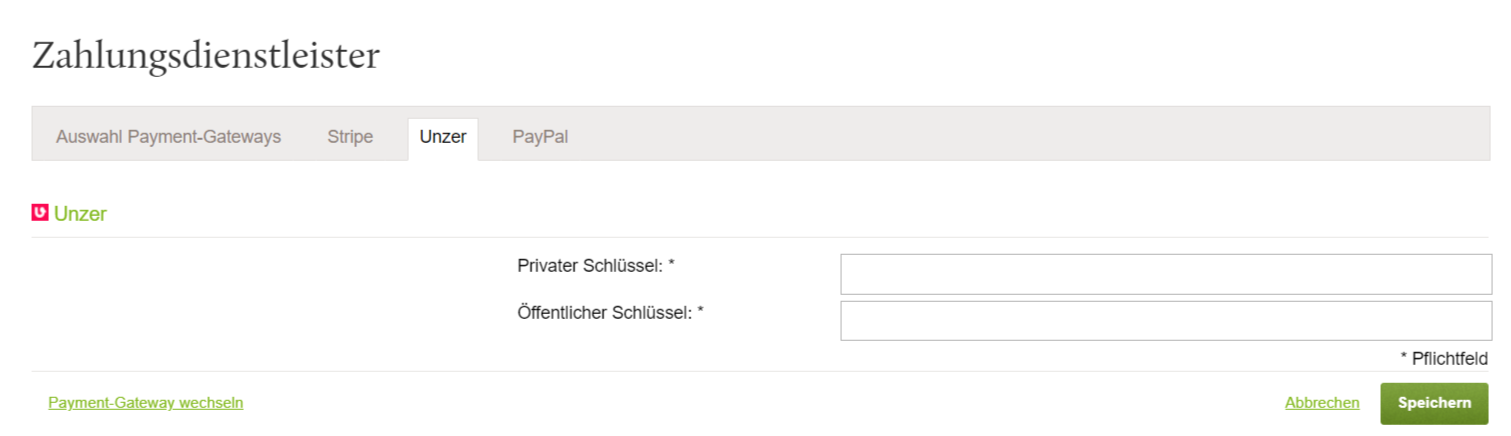Click empty gray area of tab bar
The image size is (1511, 436).
point(1000,134)
